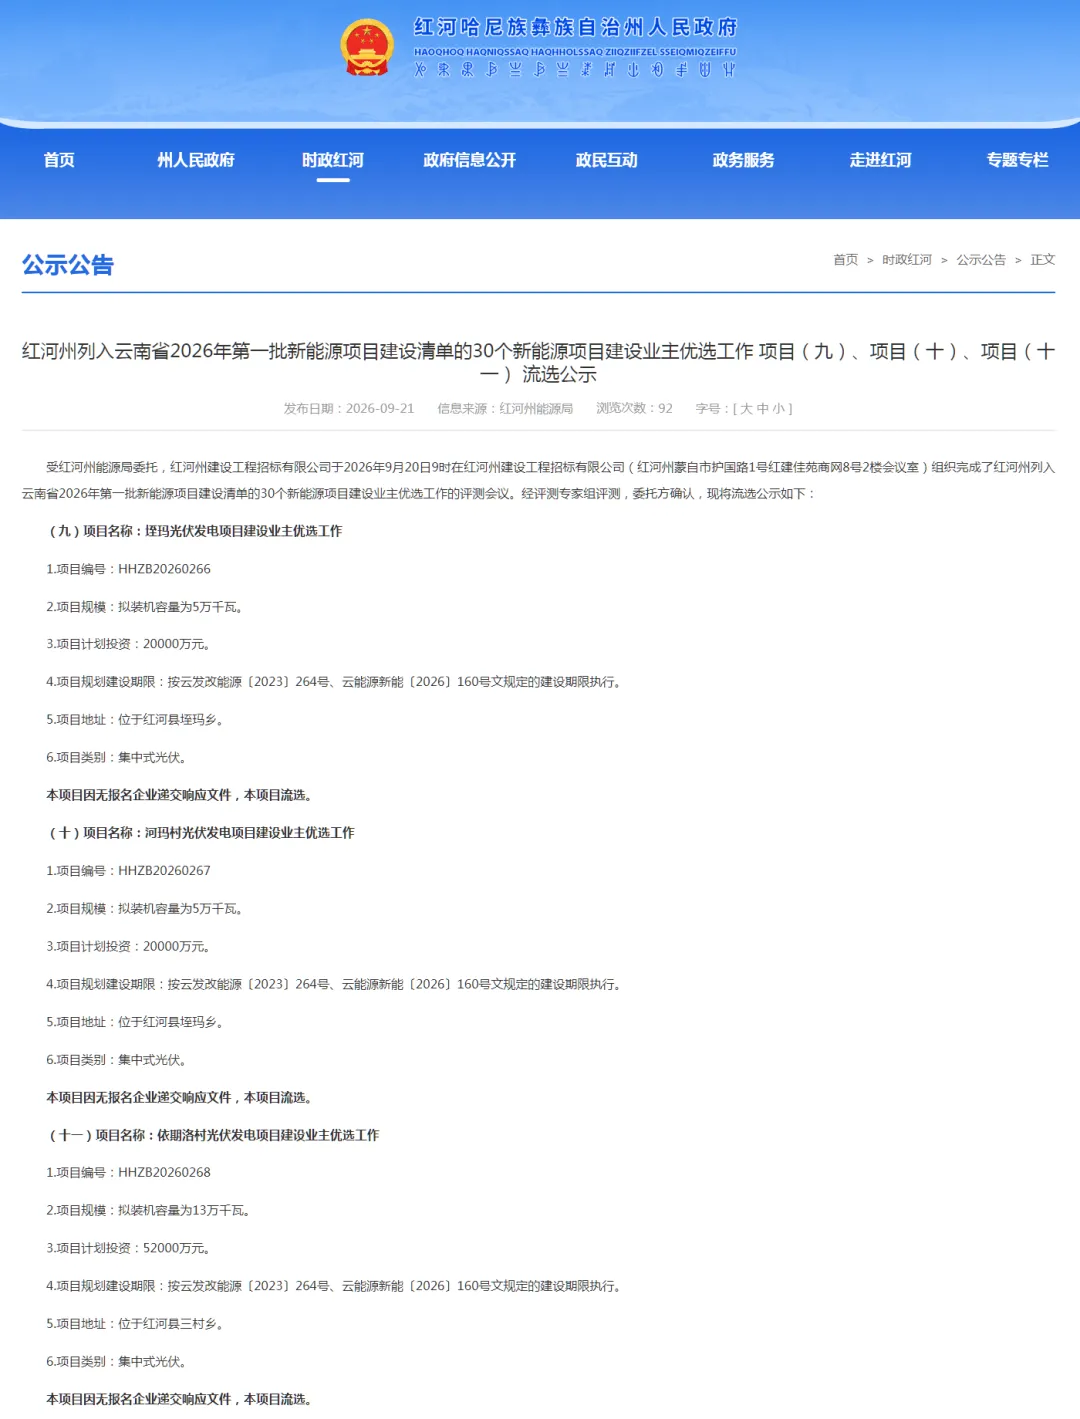Image resolution: width=1080 pixels, height=1419 pixels.
Task: Select the 时政红河 navigation tab
Action: click(333, 160)
